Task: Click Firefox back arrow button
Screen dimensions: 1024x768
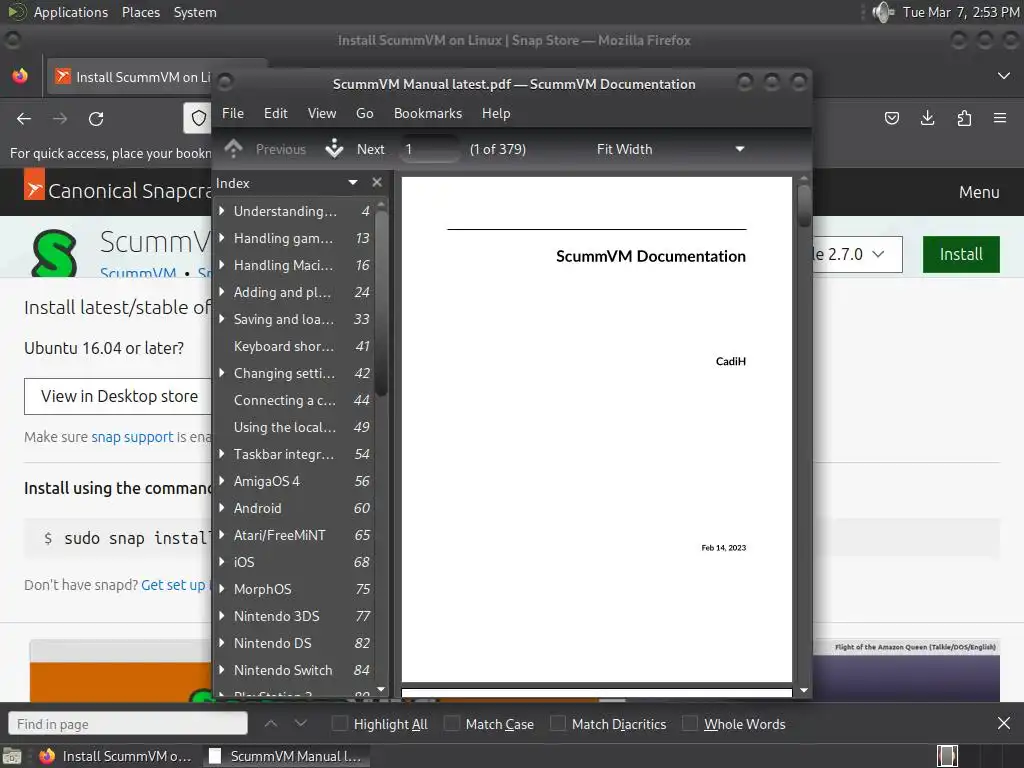Action: coord(24,119)
